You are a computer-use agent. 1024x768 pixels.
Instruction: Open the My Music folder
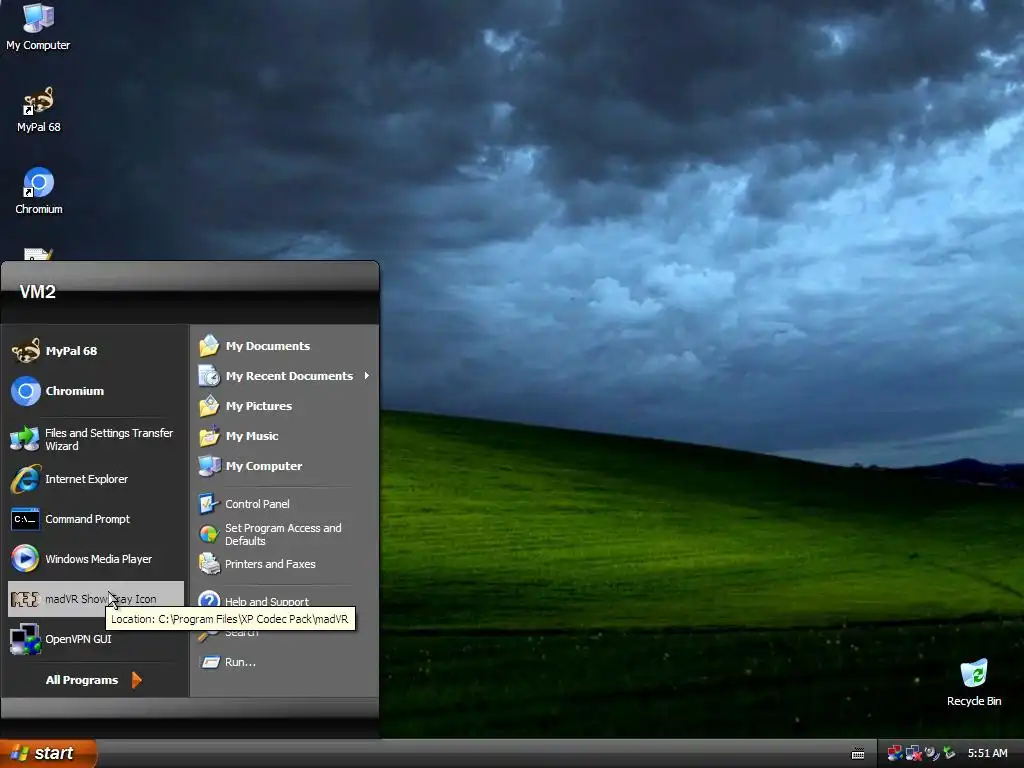click(285, 436)
